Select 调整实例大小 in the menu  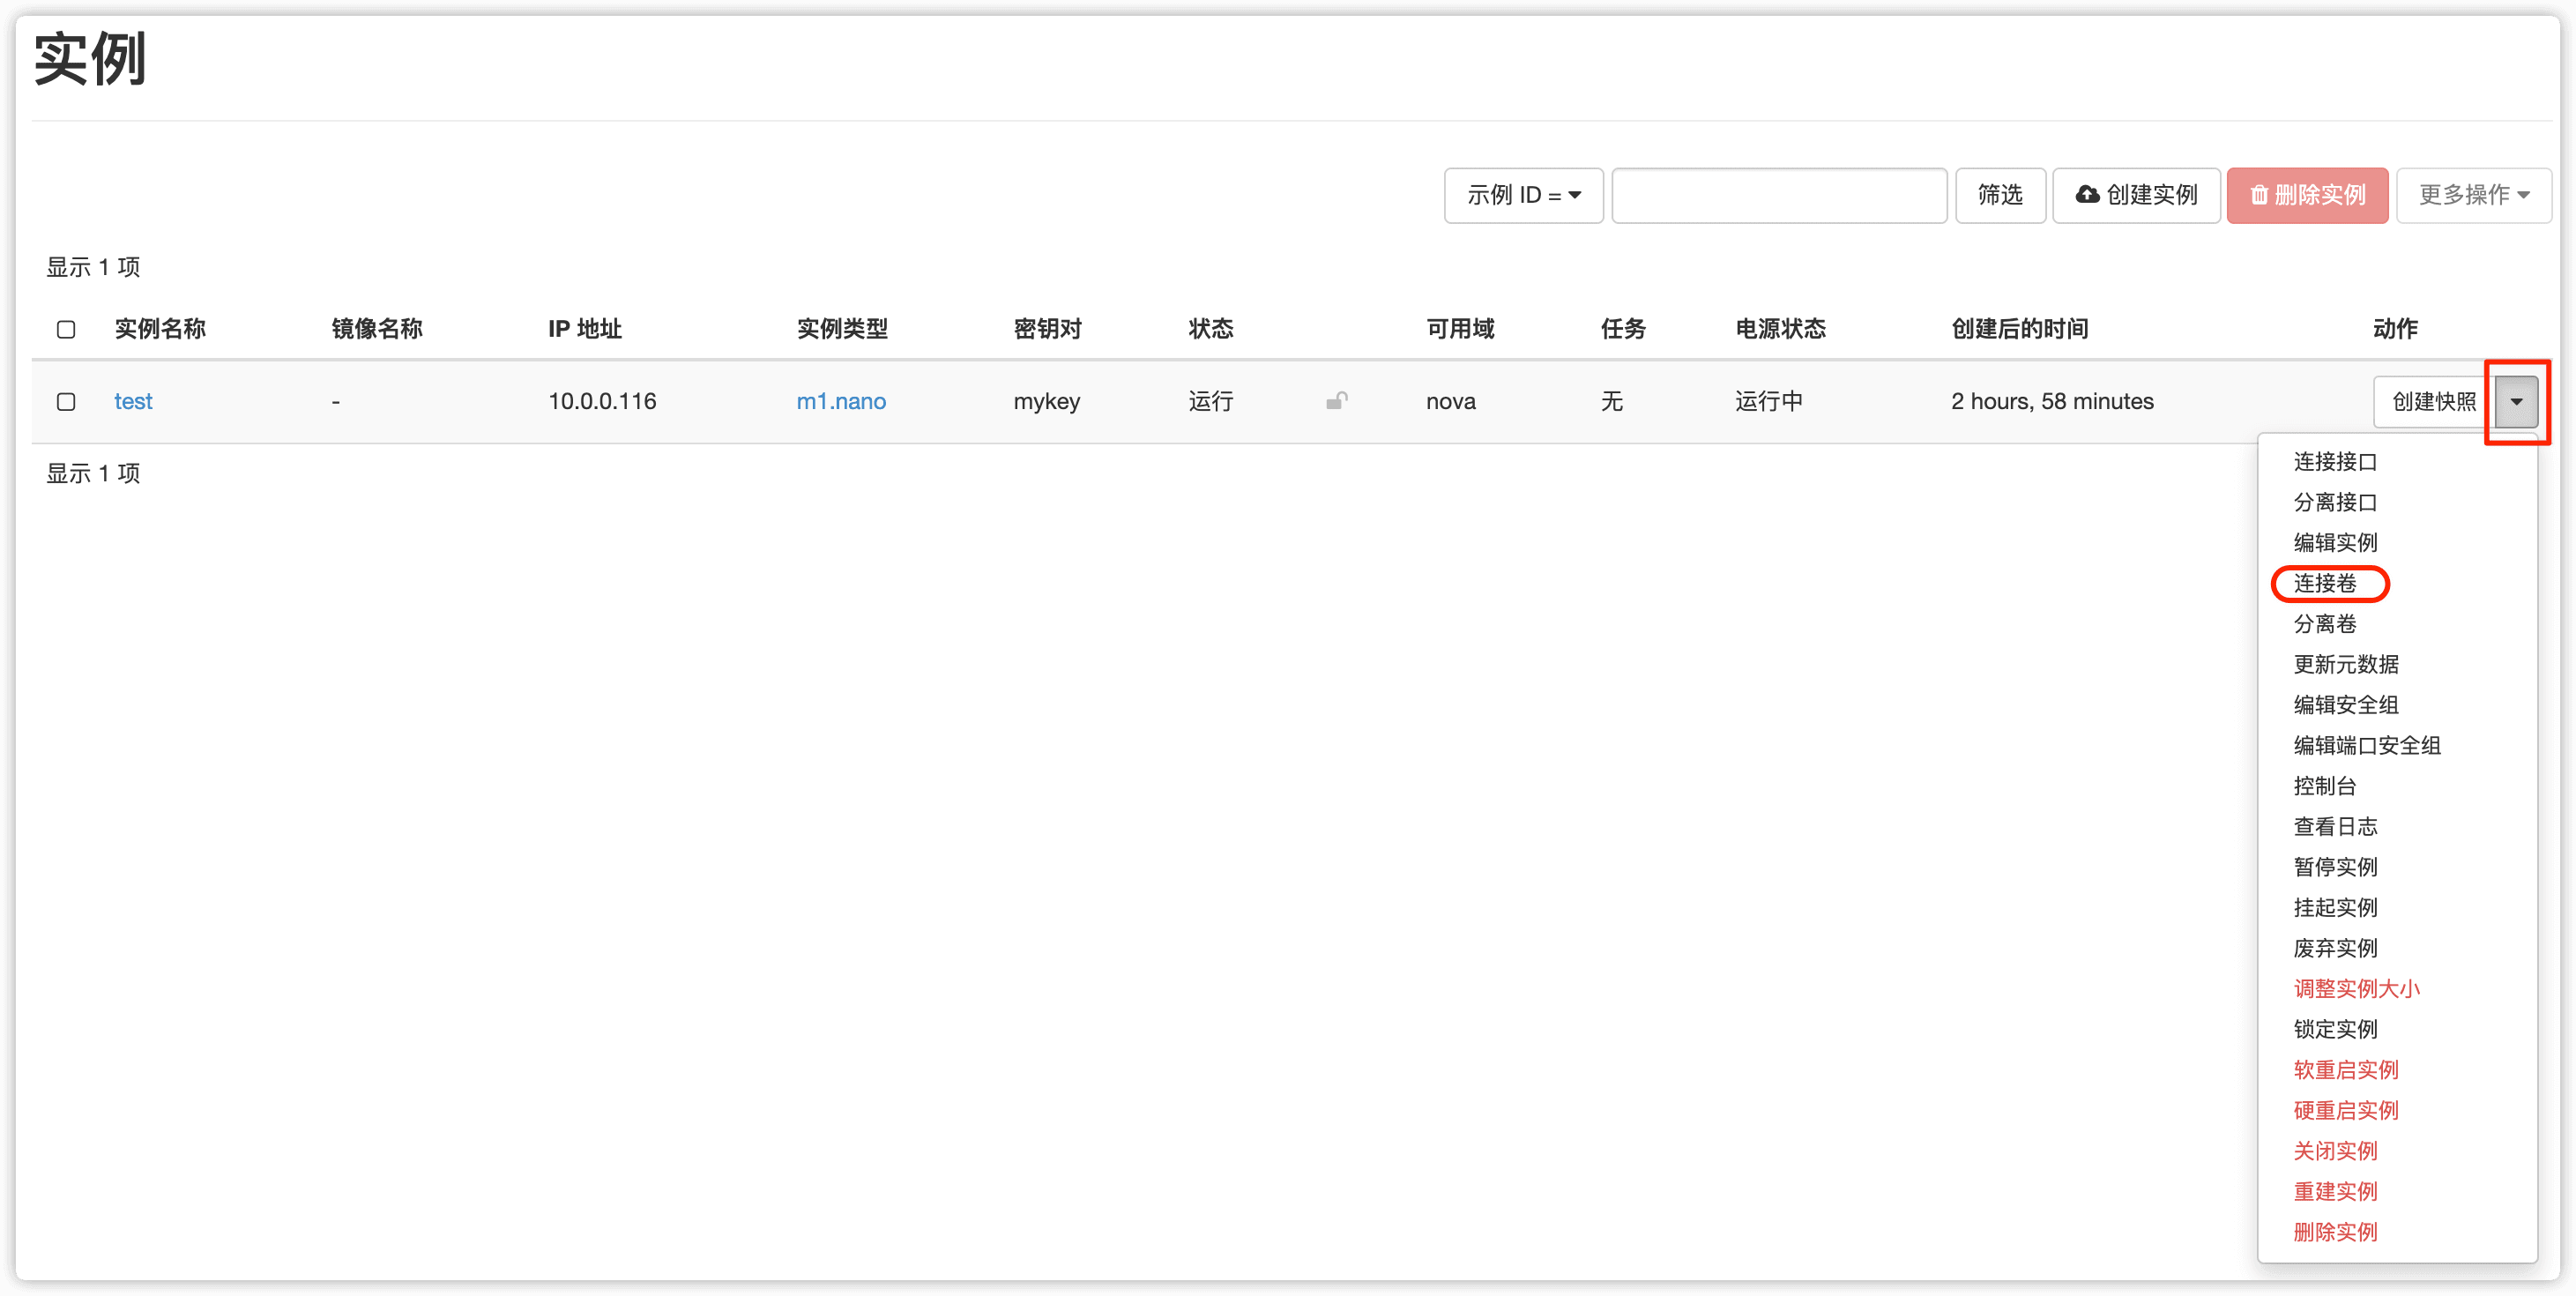coord(2356,988)
